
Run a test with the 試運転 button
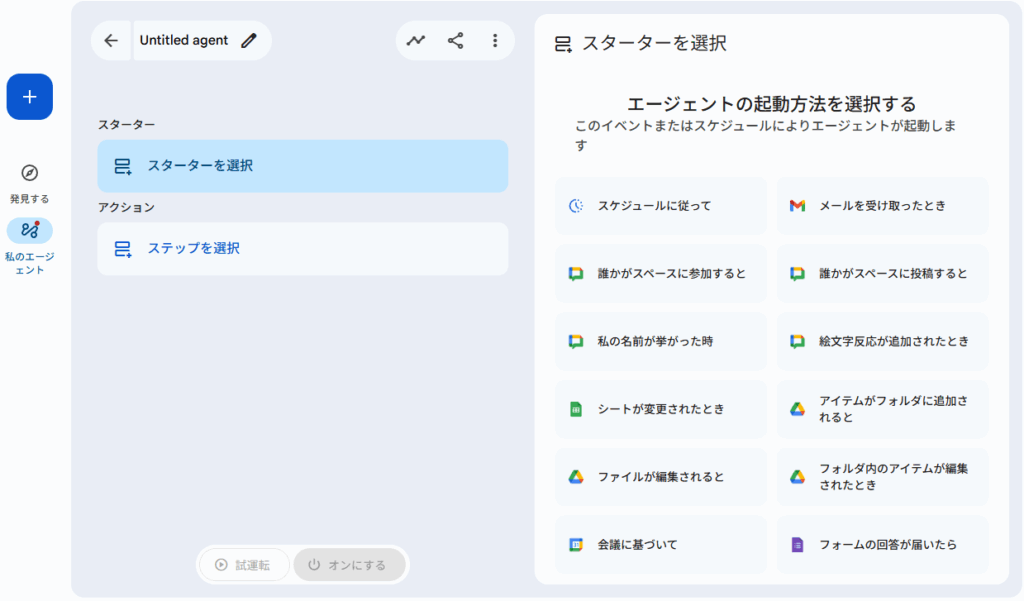[243, 564]
